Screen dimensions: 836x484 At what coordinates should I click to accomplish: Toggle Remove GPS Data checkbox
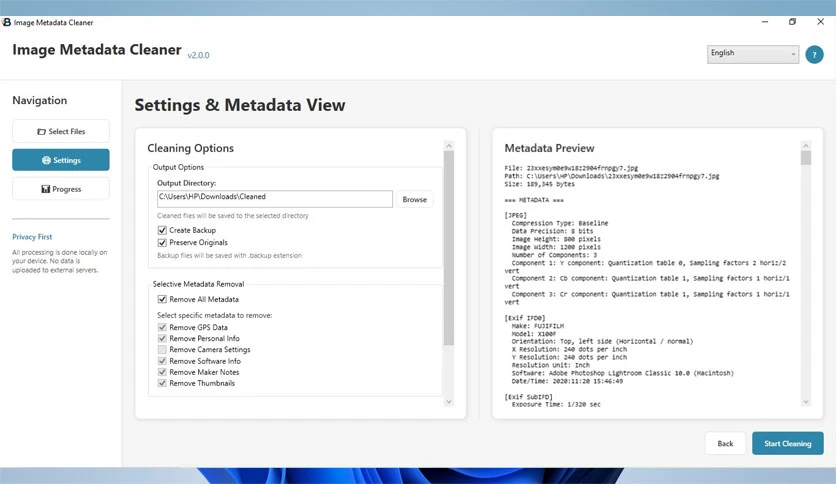tap(162, 327)
